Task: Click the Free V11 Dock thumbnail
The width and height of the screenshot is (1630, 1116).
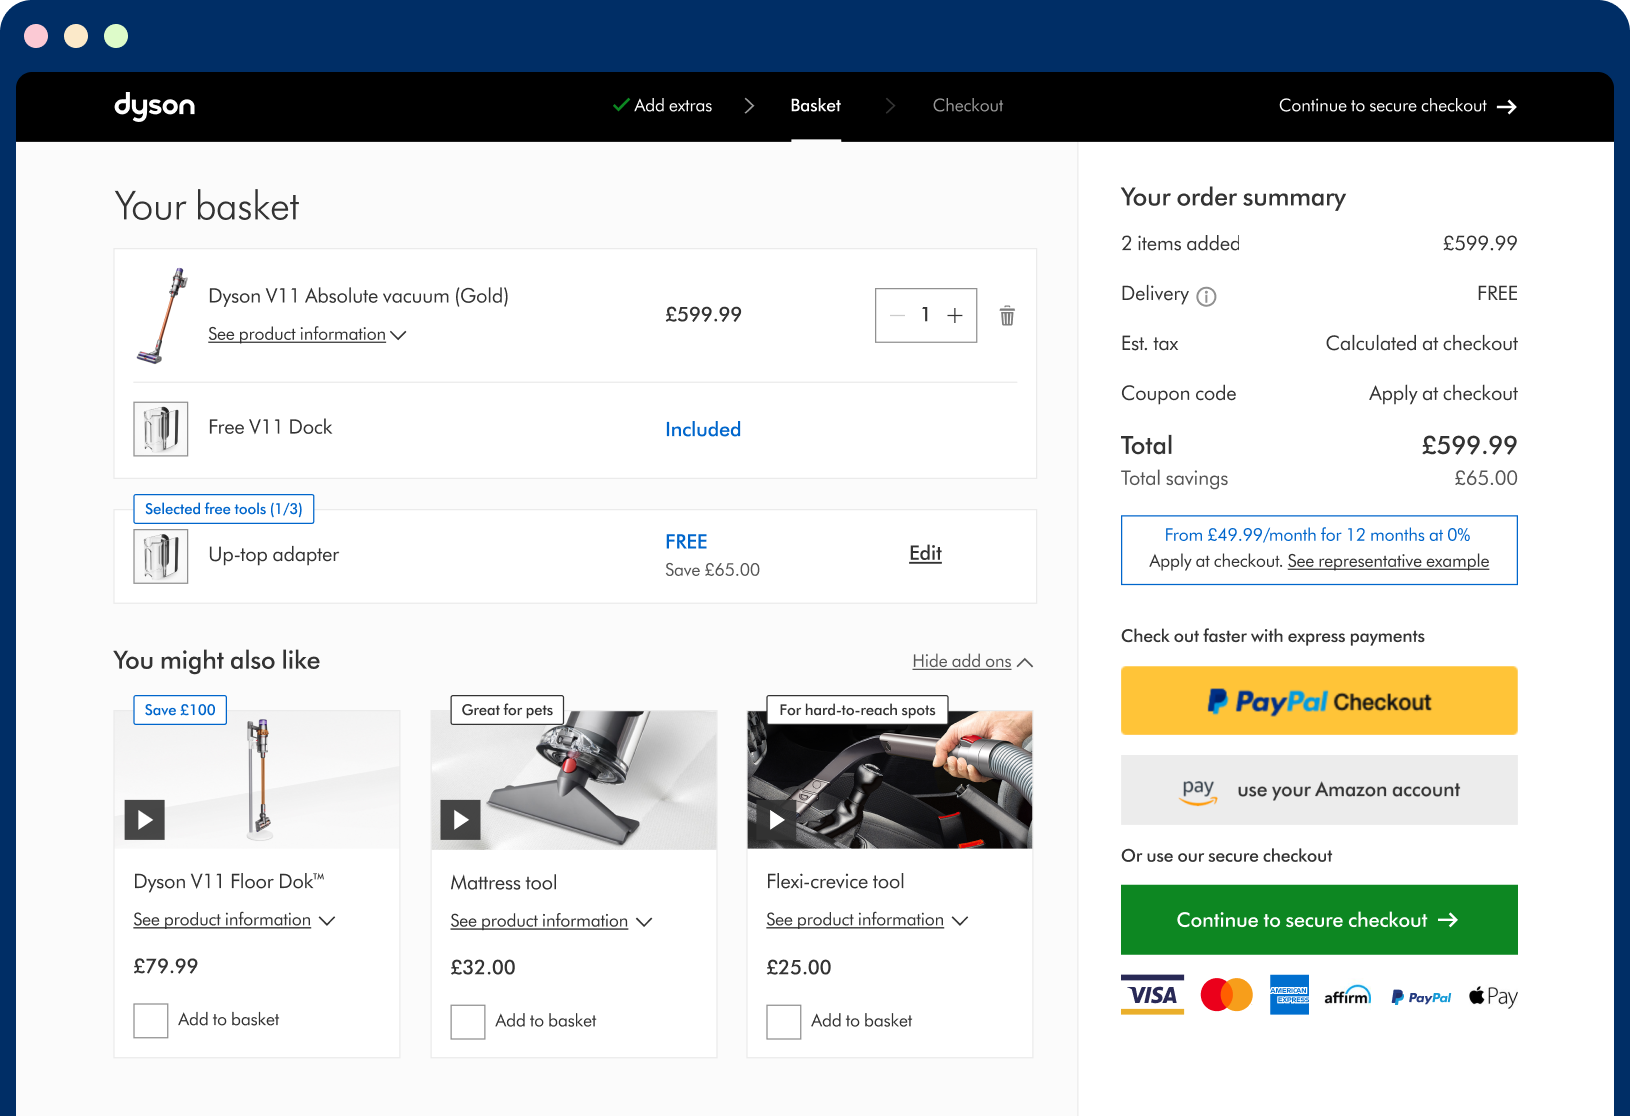Action: click(161, 429)
